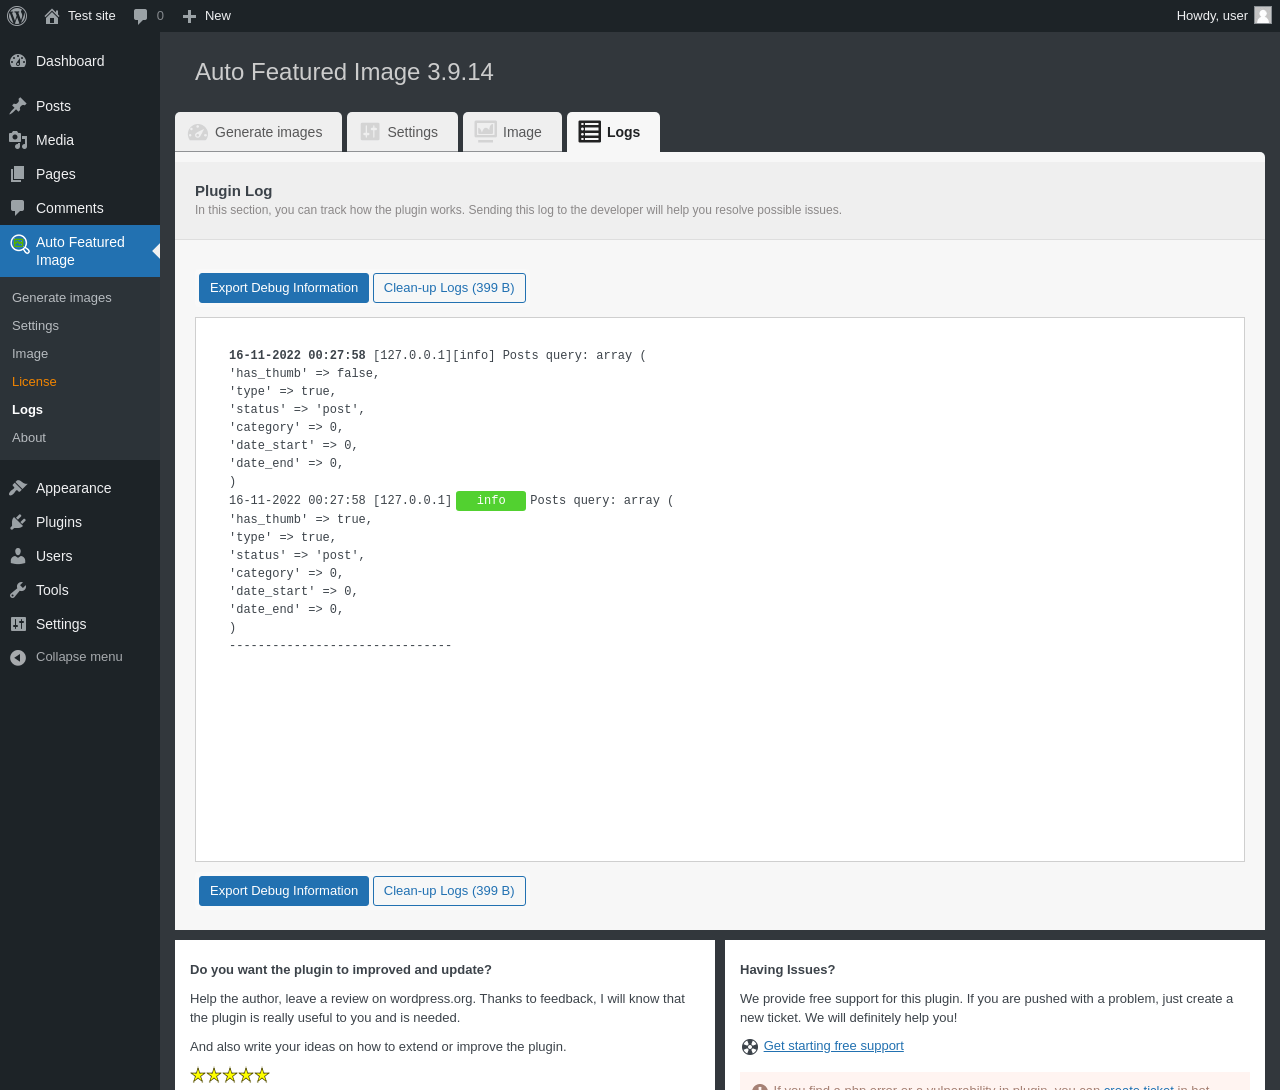Open the Settings tab of the plugin
This screenshot has width=1280, height=1090.
[402, 132]
